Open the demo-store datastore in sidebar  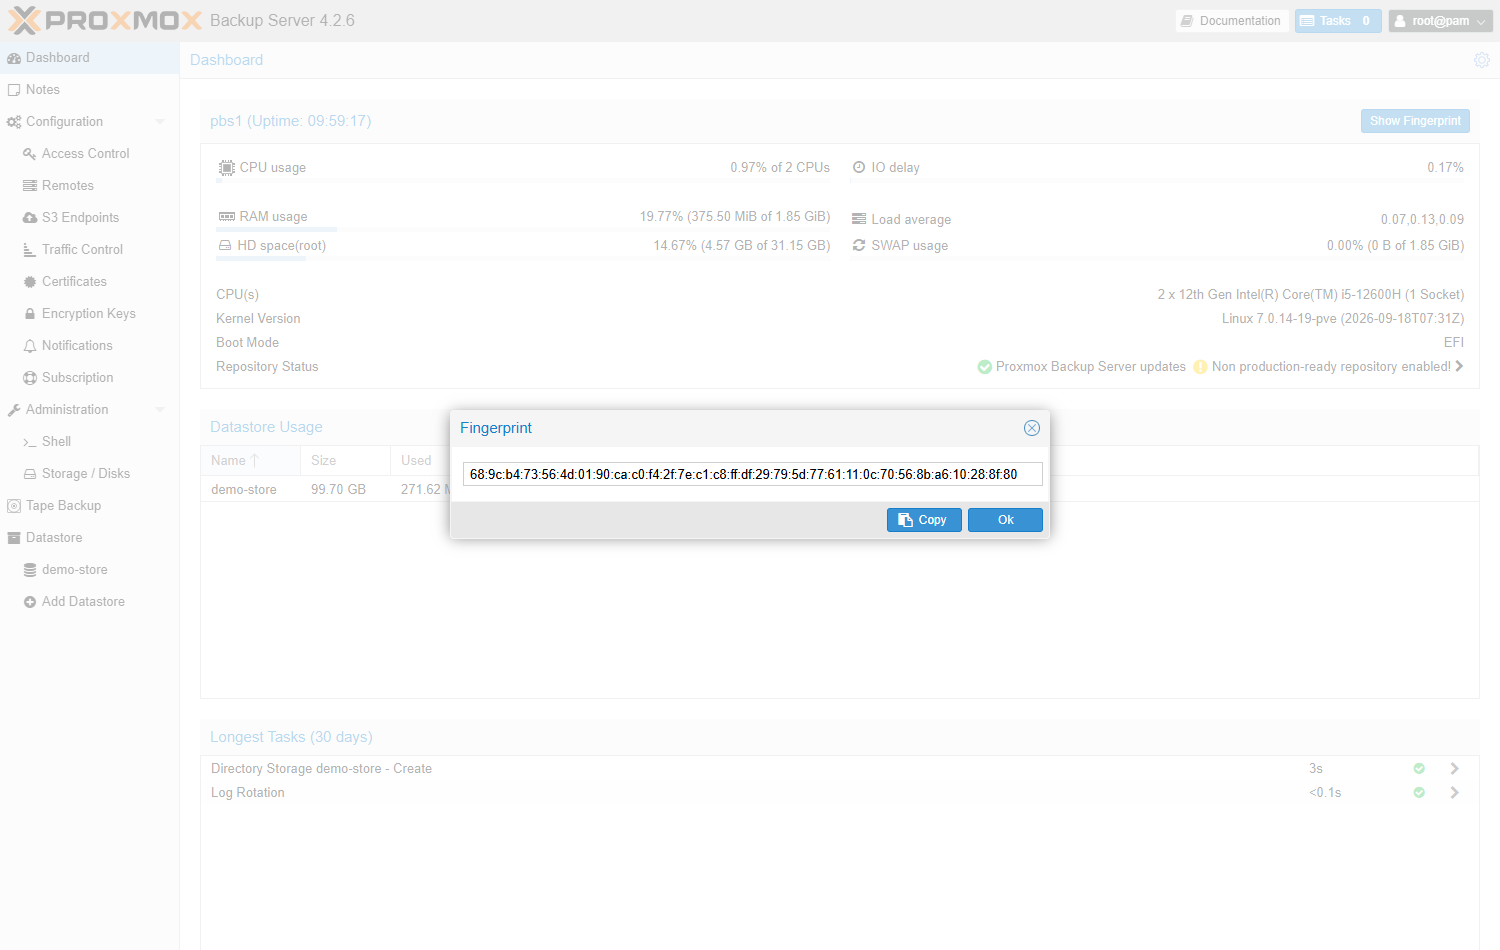click(x=89, y=570)
